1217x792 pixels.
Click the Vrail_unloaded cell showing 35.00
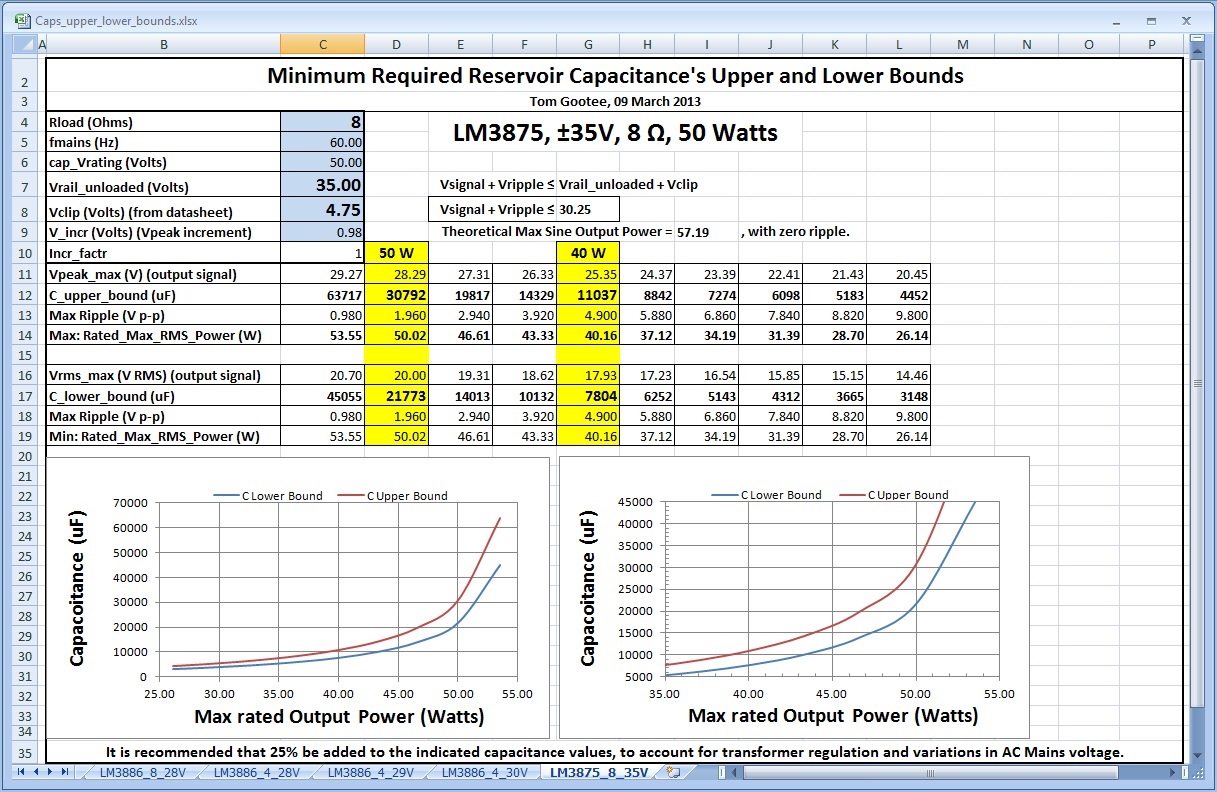click(322, 186)
